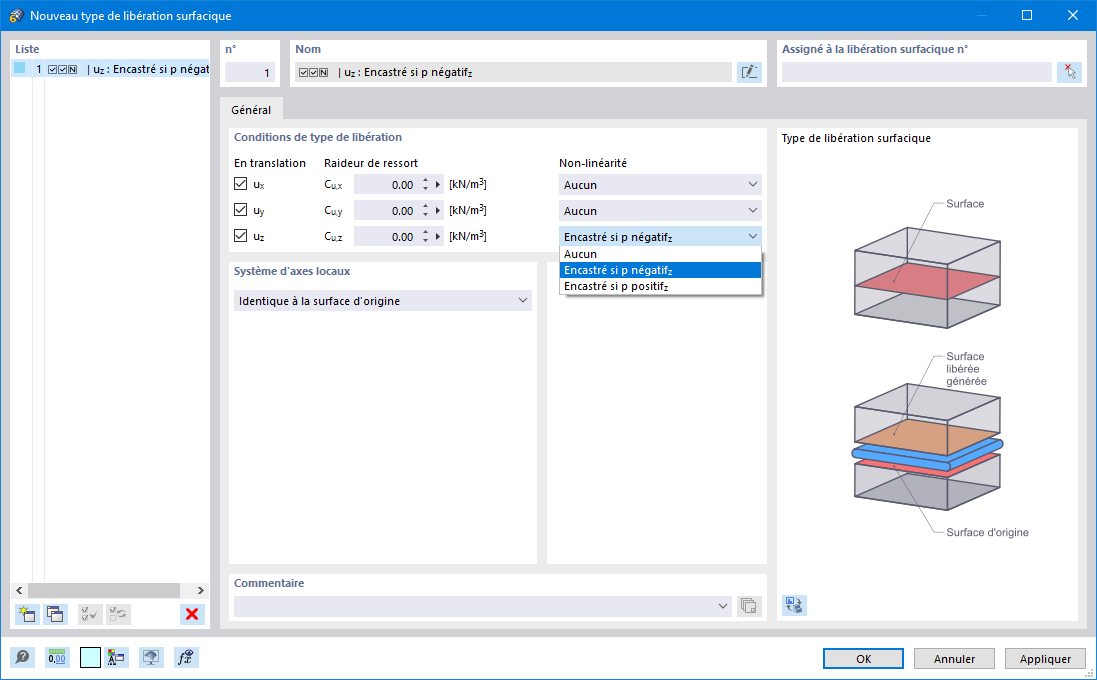Maximize the dialog window
This screenshot has width=1097, height=680.
(x=1027, y=15)
